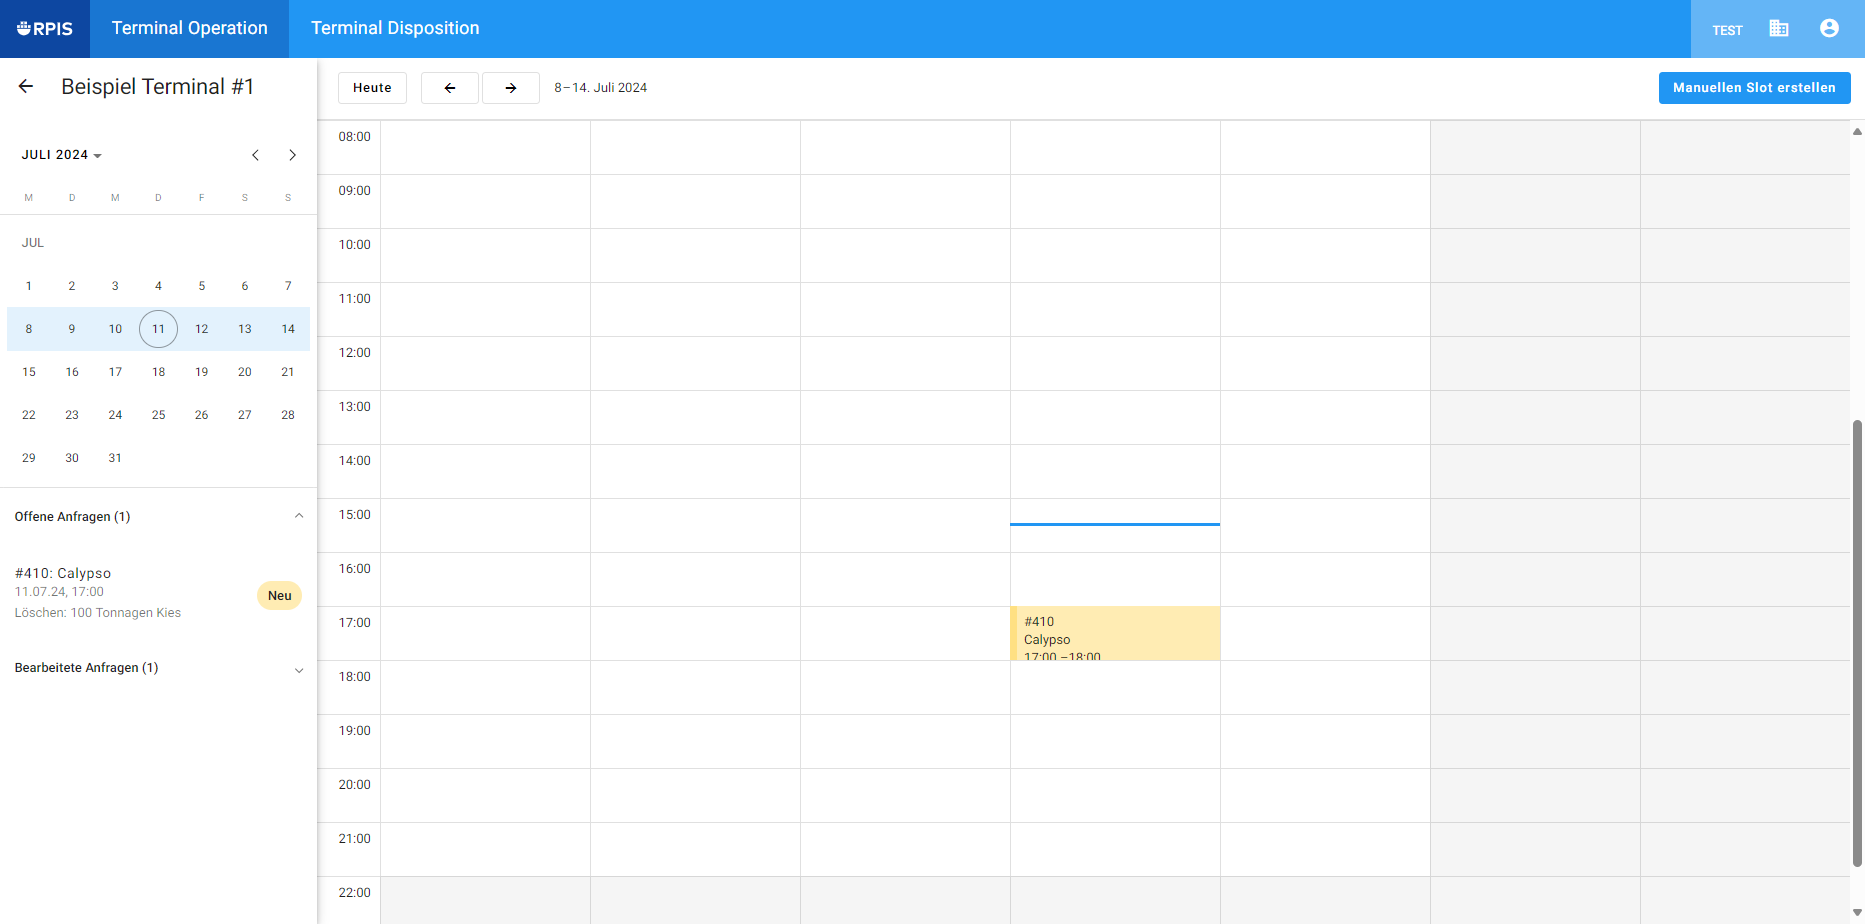Viewport: 1865px width, 924px height.
Task: Click the TEST environment label
Action: click(x=1727, y=30)
